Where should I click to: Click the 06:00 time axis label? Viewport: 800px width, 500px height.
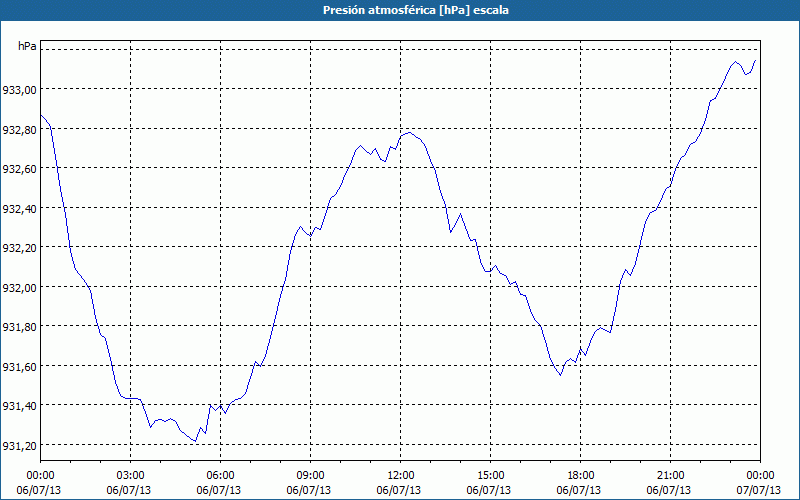click(x=220, y=476)
